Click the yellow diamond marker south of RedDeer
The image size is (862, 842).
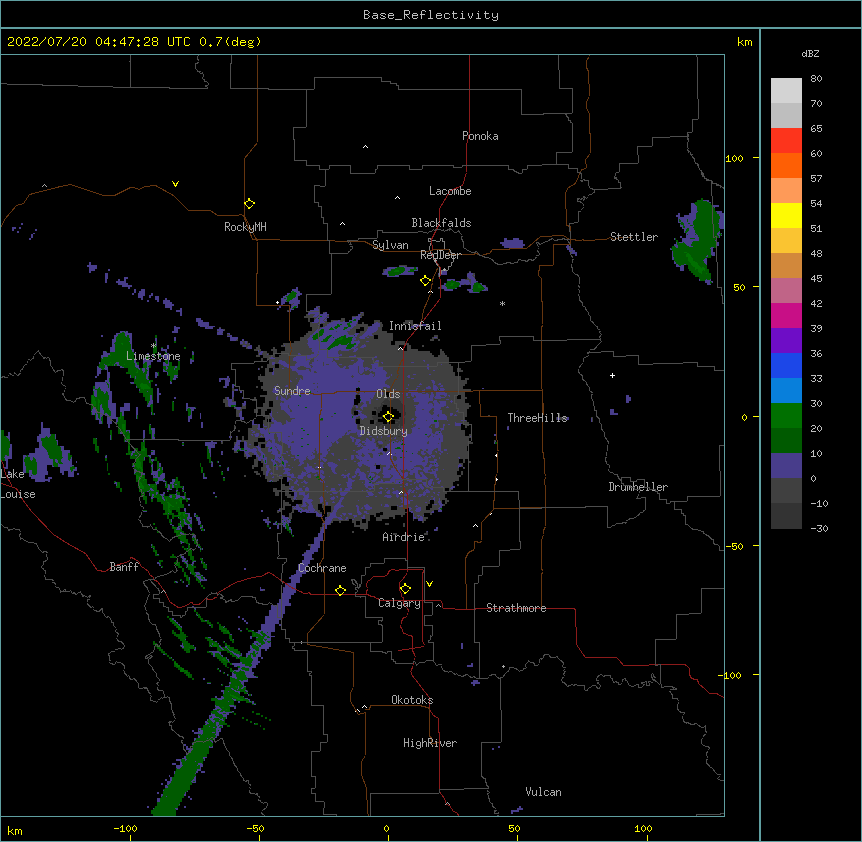coord(426,281)
